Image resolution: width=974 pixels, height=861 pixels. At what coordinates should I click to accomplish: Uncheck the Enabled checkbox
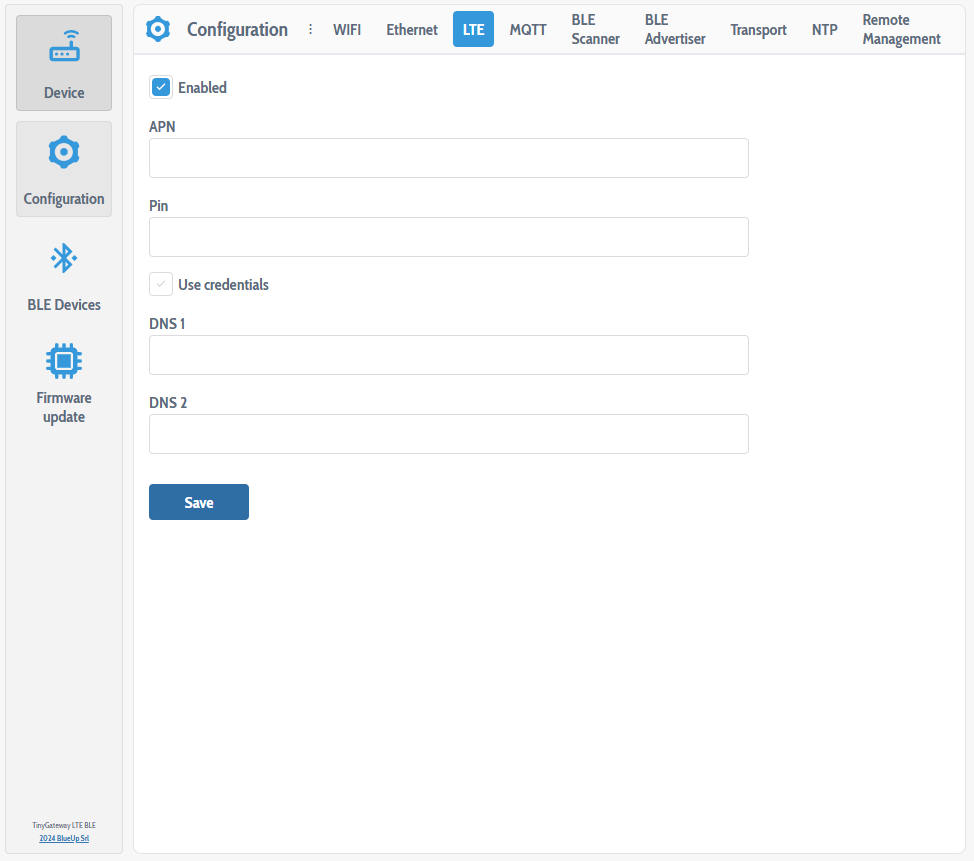161,87
